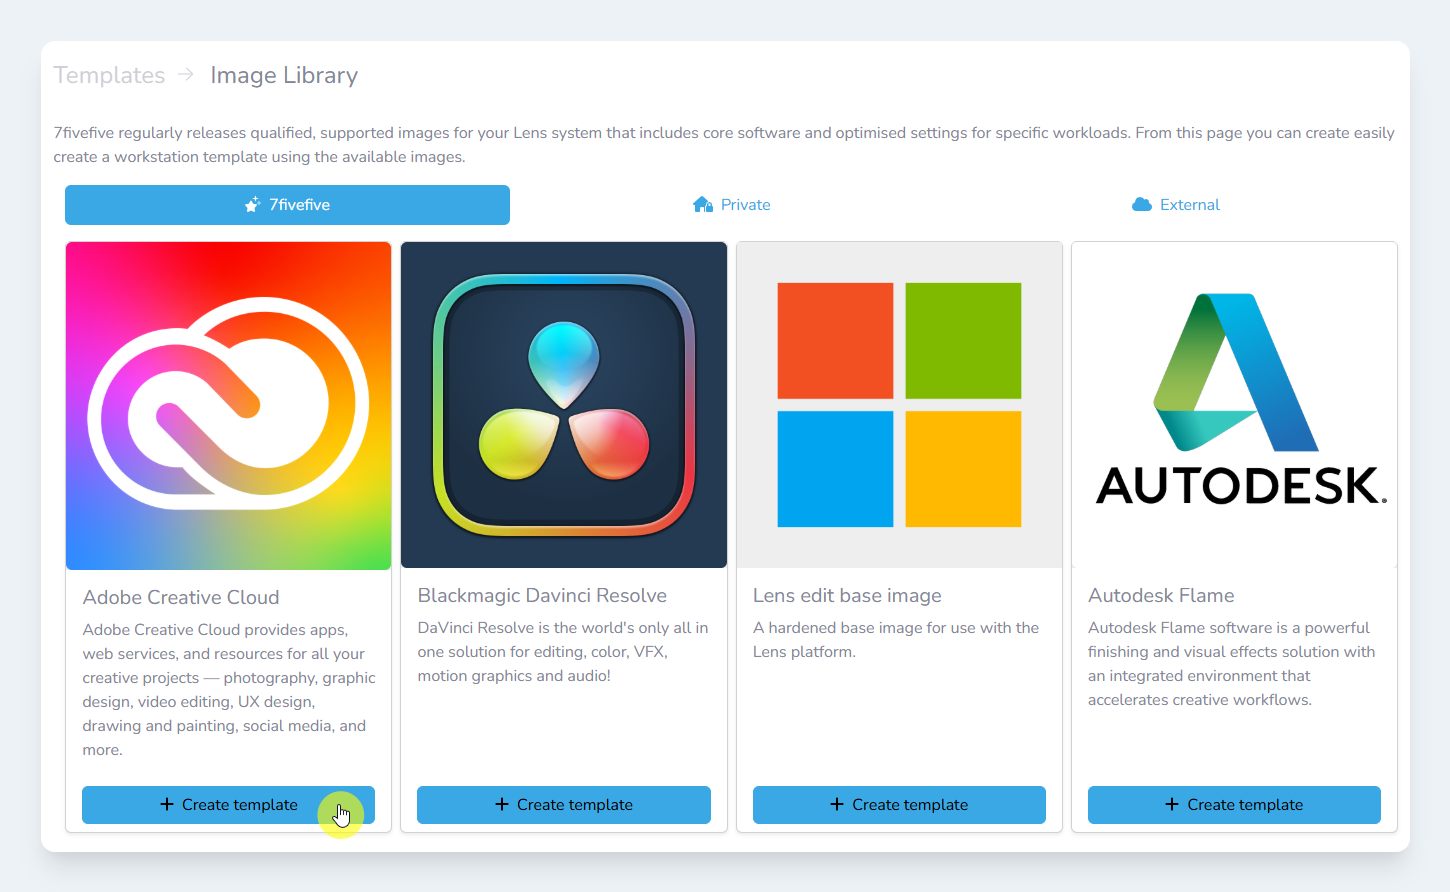Click the DaVinci Resolve logo image

pyautogui.click(x=563, y=405)
